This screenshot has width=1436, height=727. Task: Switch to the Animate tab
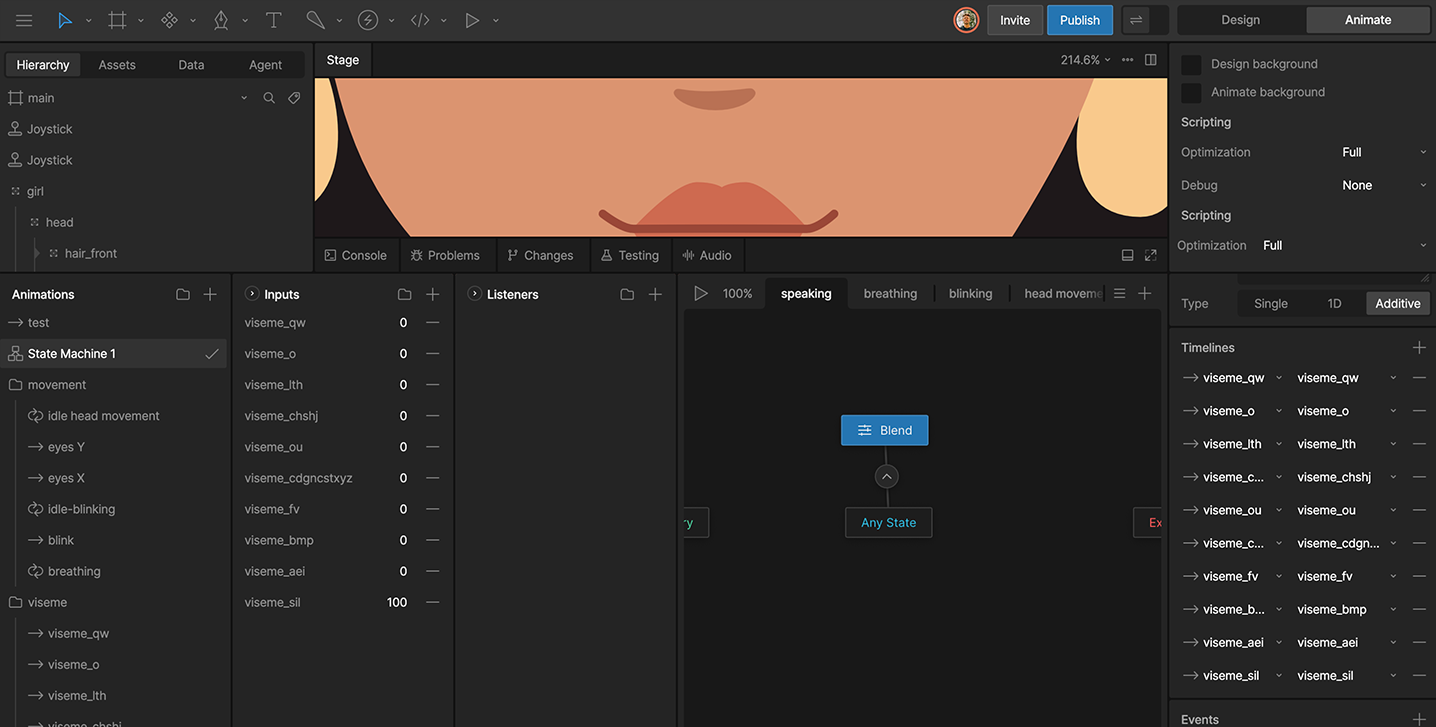(x=1367, y=19)
